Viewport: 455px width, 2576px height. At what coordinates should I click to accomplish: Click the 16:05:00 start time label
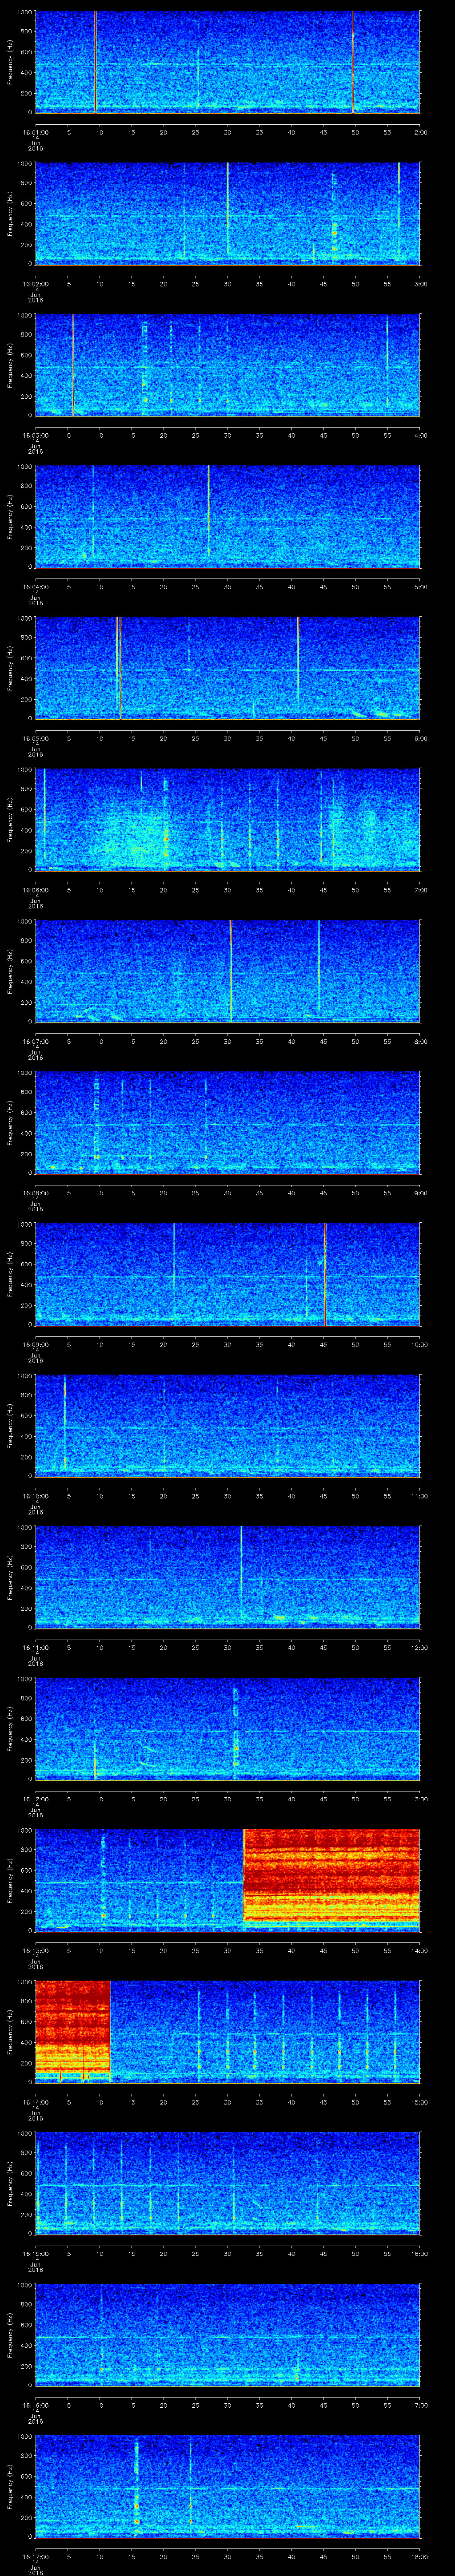[35, 738]
